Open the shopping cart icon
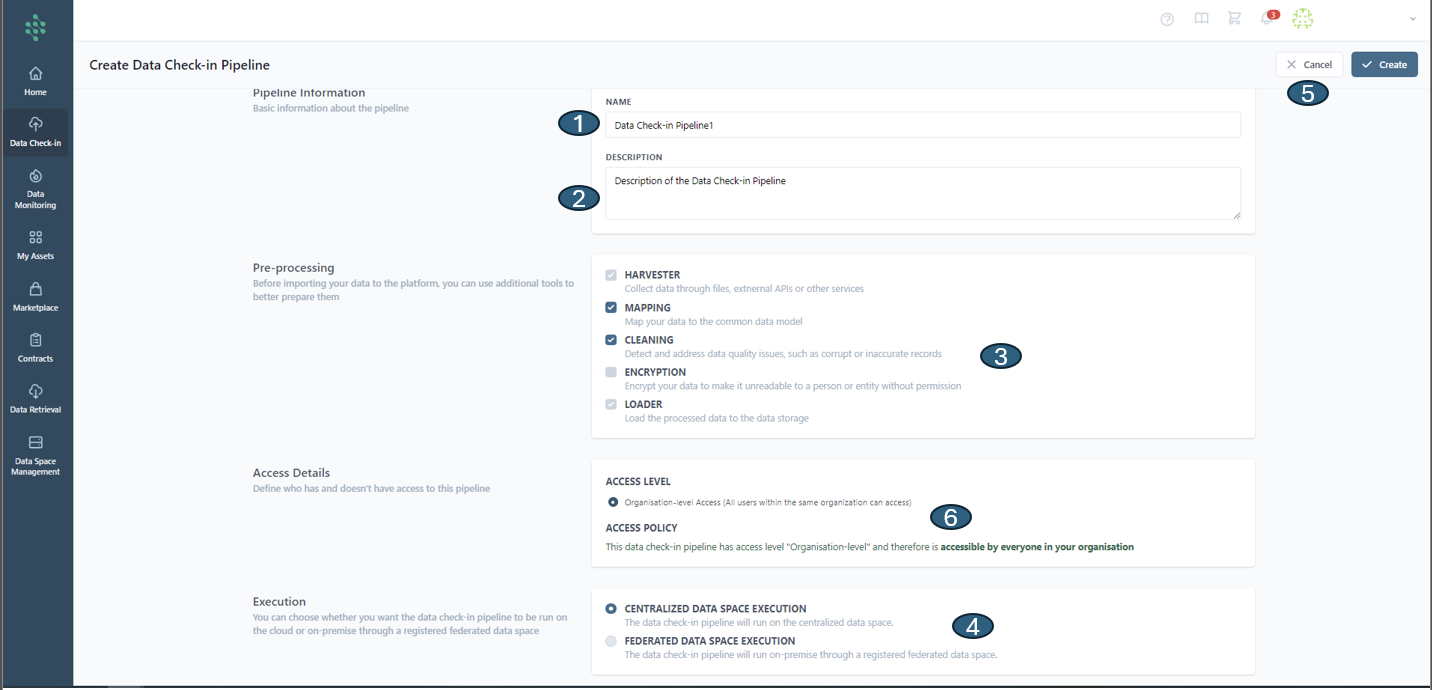 [x=1234, y=19]
